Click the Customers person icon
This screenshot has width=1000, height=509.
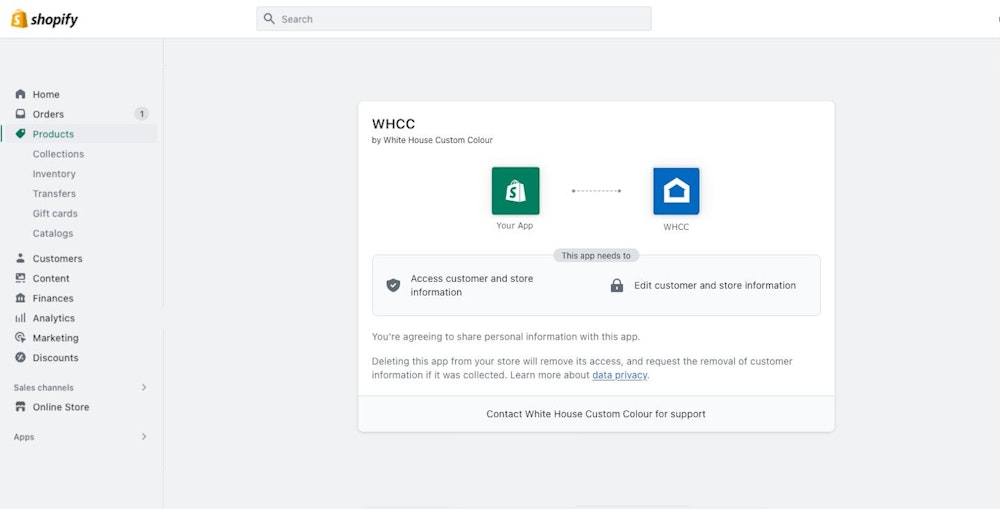20,258
